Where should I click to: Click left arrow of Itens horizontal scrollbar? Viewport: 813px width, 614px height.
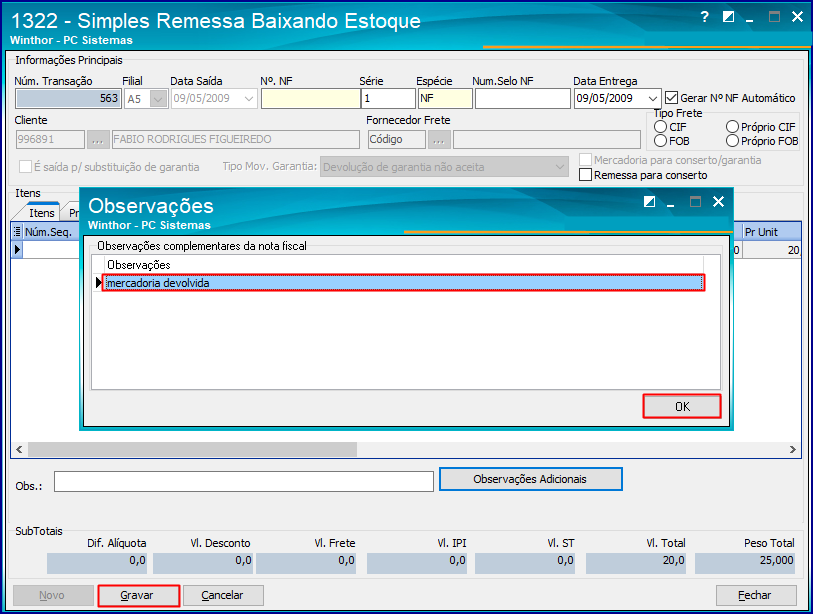tap(19, 450)
